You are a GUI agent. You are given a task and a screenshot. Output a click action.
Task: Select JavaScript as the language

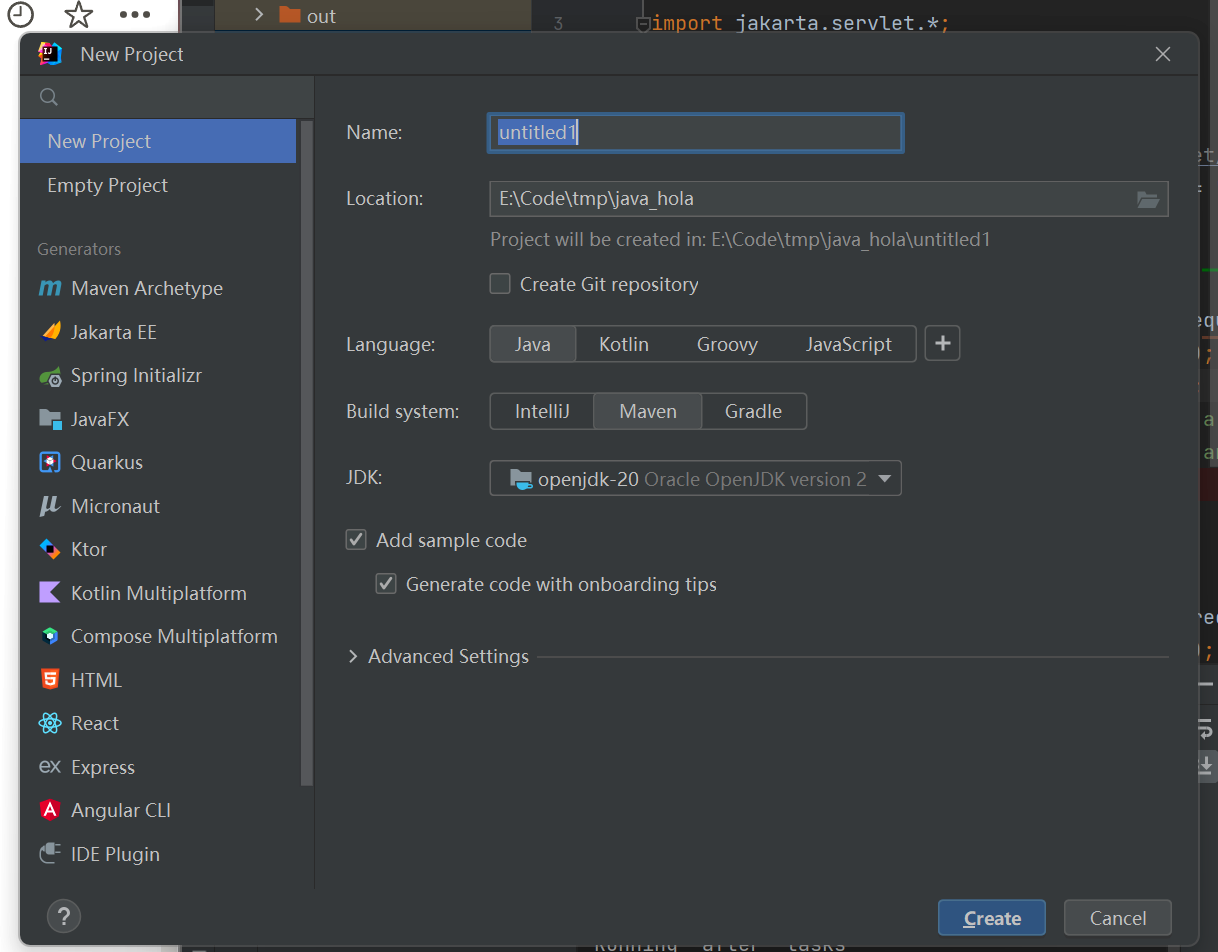(848, 344)
